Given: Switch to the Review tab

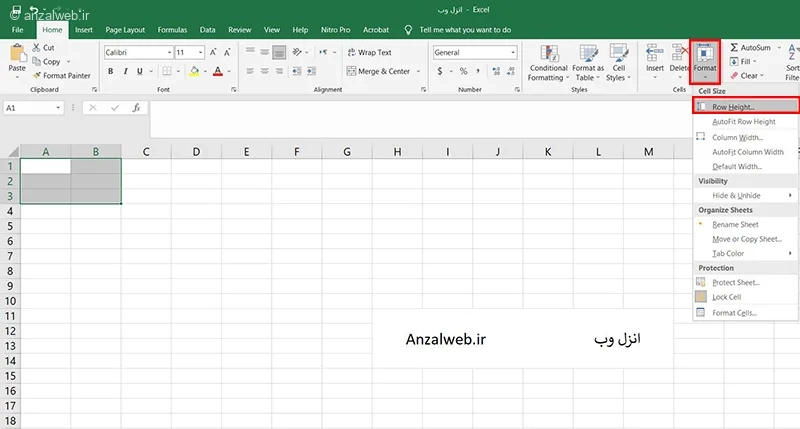Looking at the screenshot, I should pyautogui.click(x=239, y=30).
